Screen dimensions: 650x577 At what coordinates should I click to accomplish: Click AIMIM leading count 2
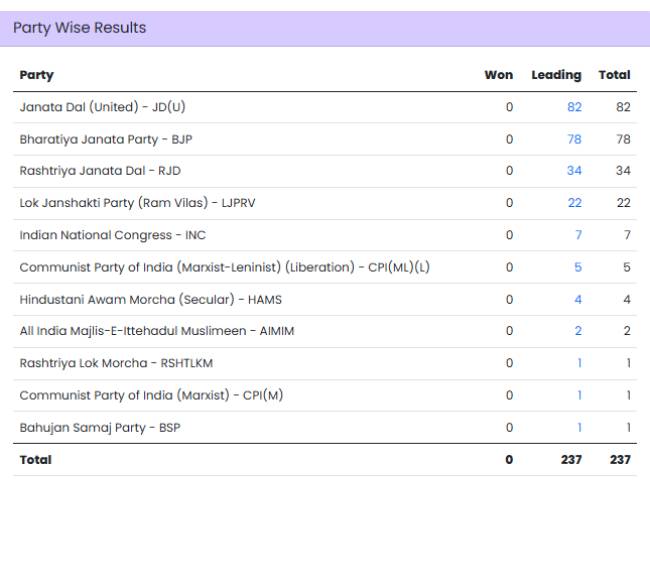click(578, 331)
